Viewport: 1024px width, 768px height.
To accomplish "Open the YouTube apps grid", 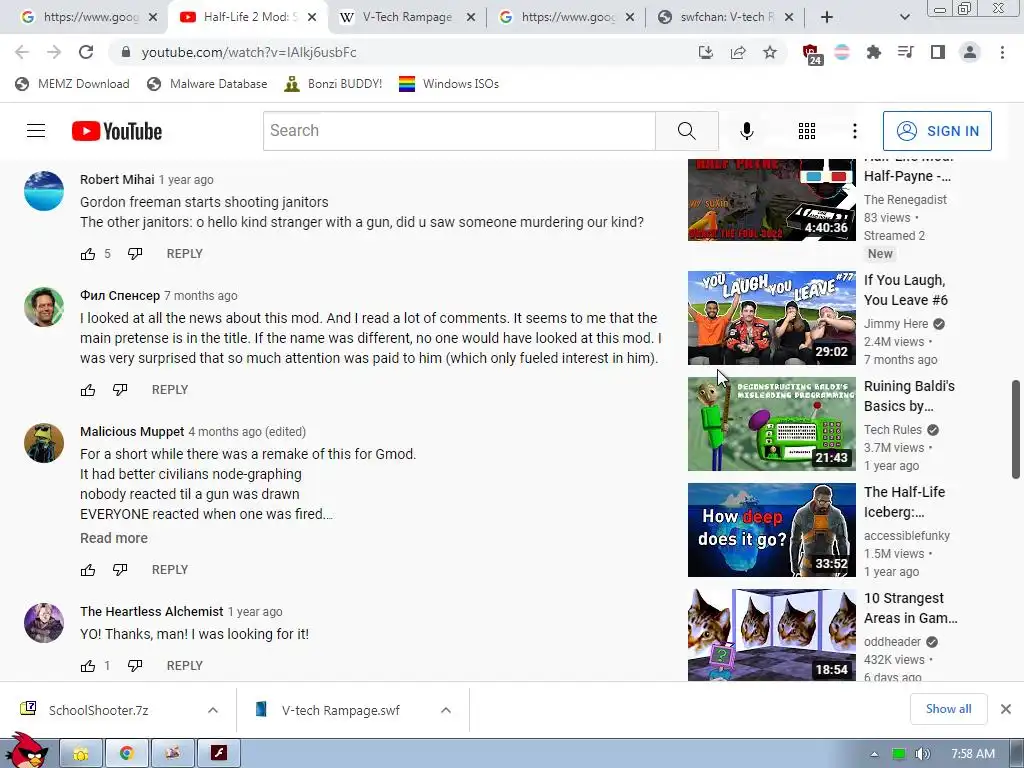I will 807,131.
